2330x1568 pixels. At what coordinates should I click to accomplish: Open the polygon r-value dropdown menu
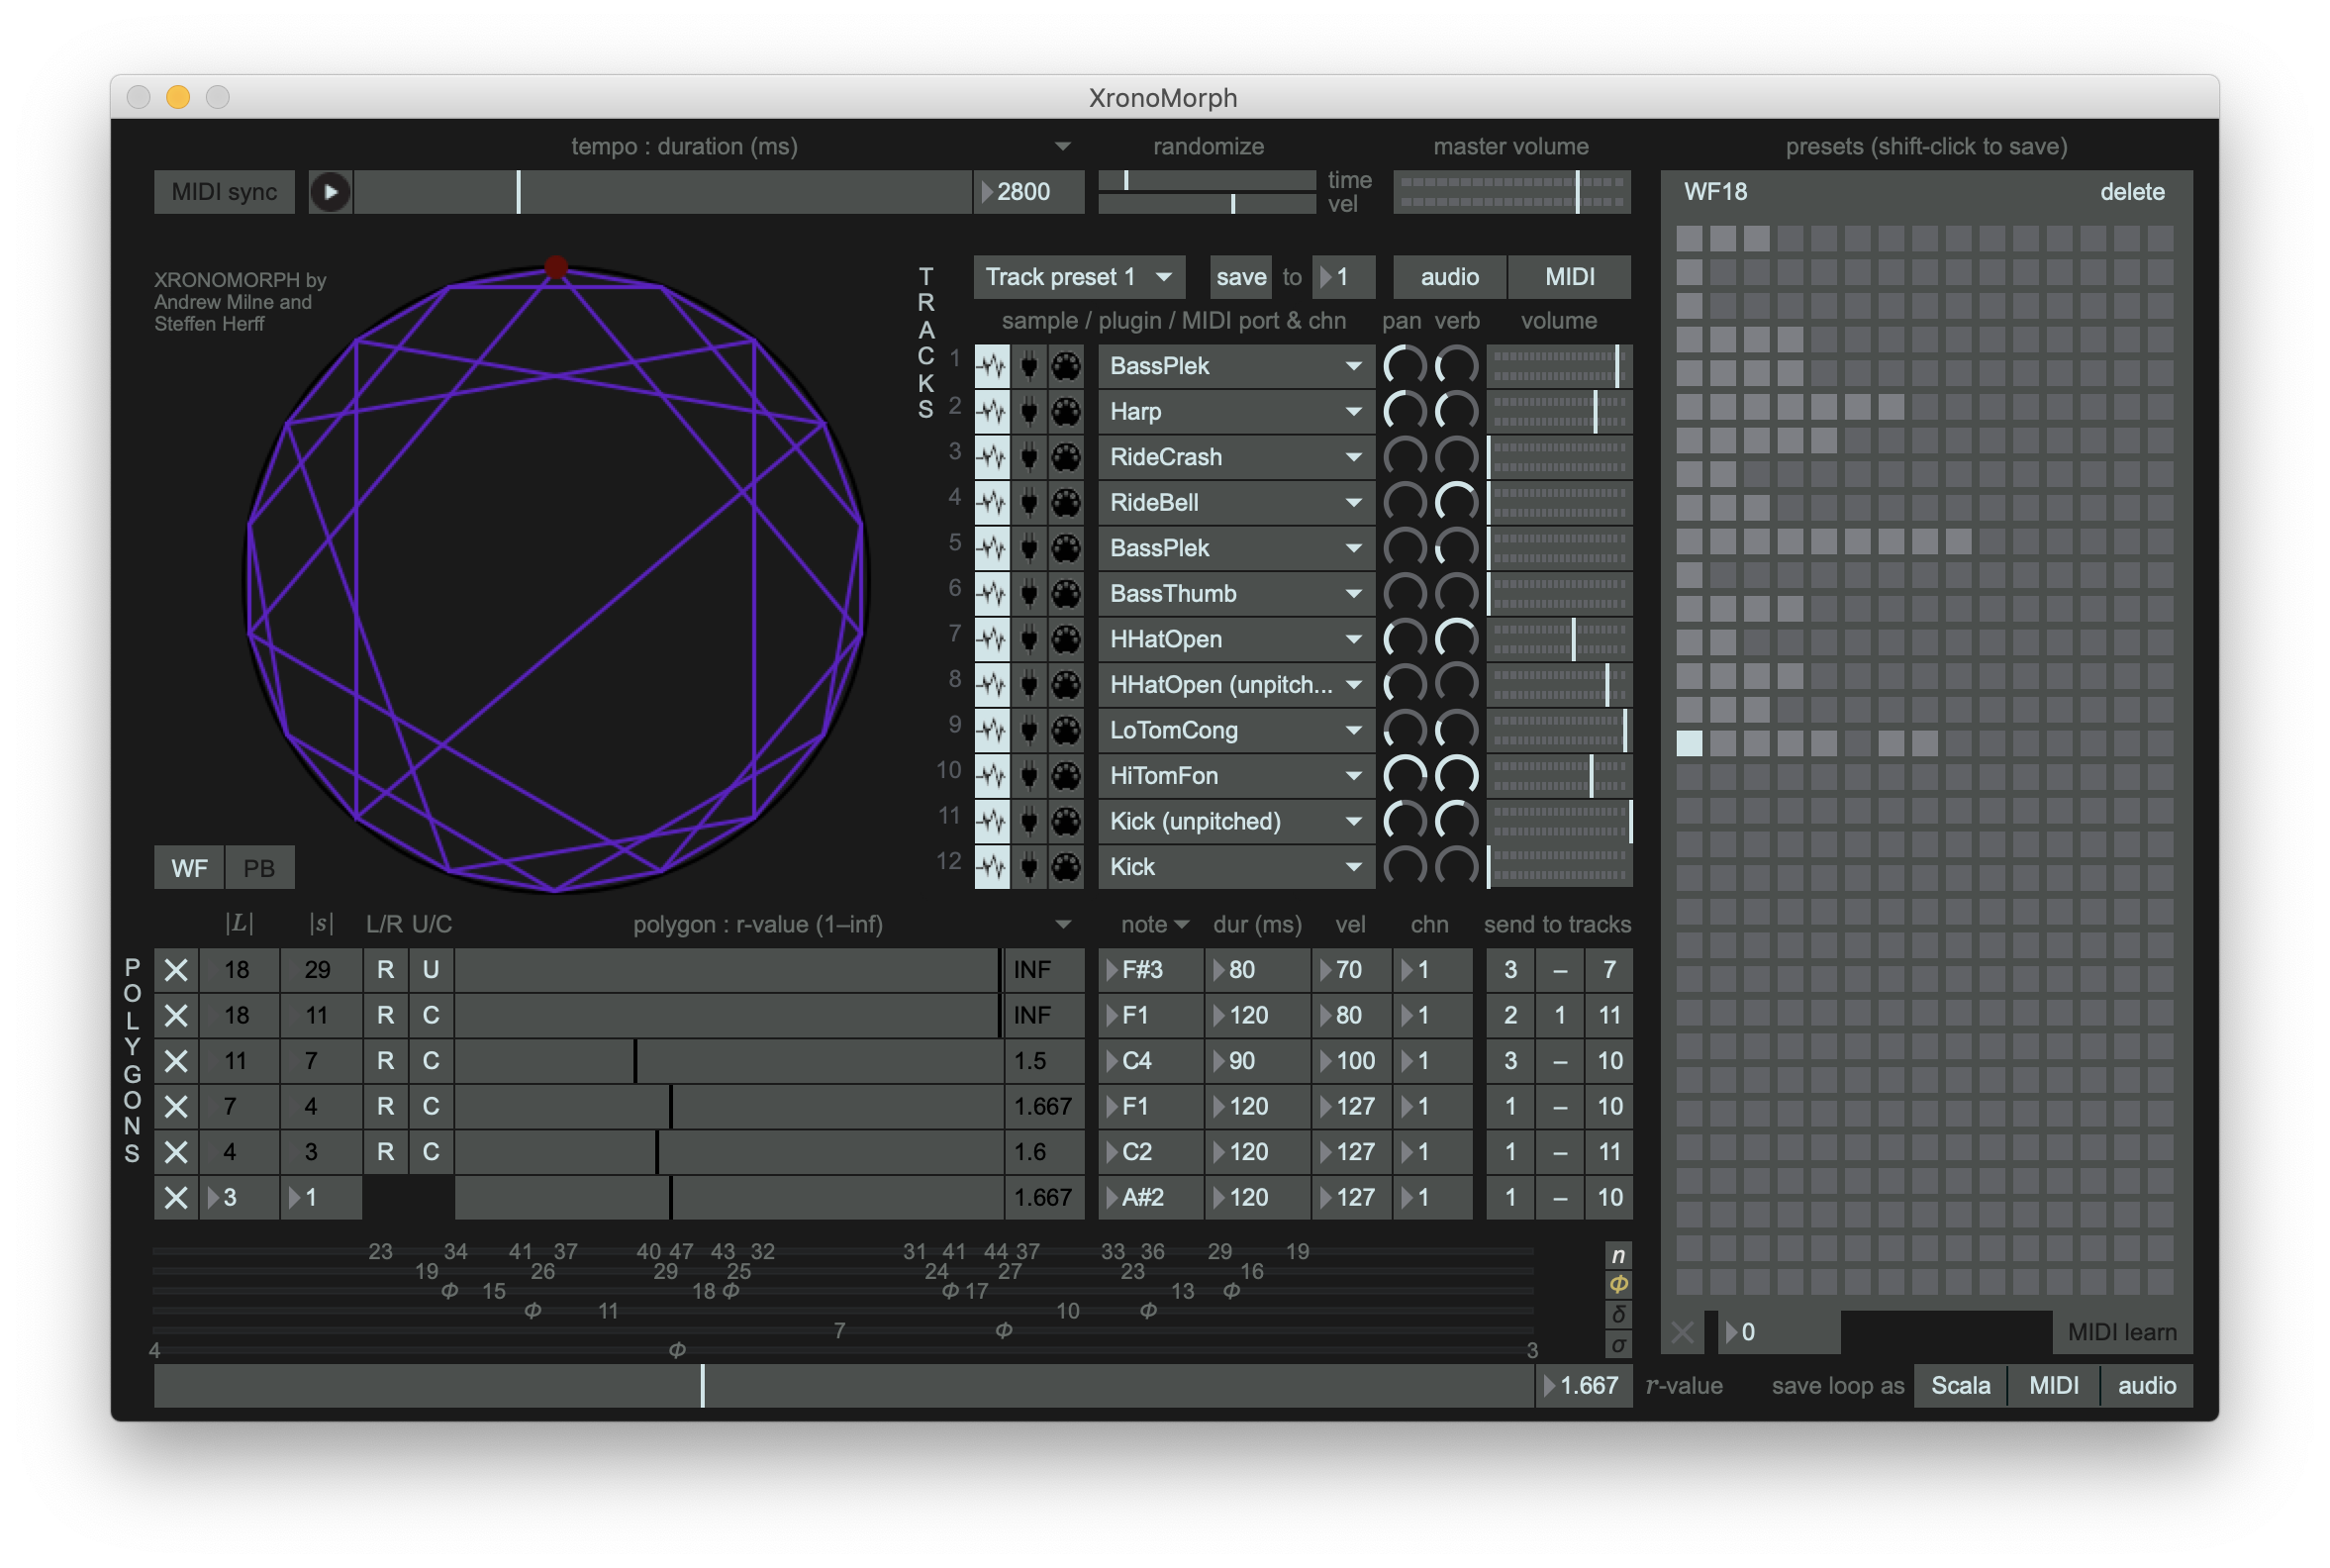point(1063,924)
